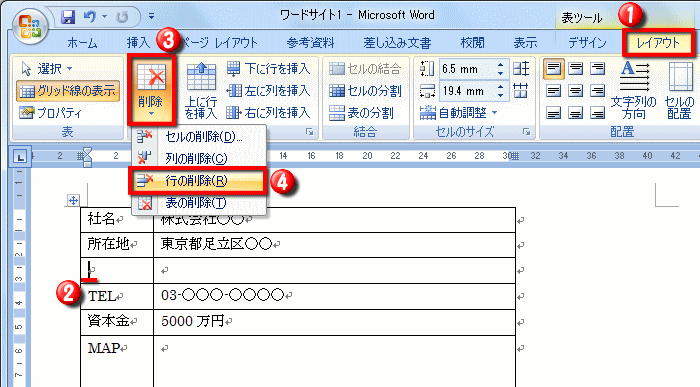Switch to the 挿入 ribbon tab
Viewport: 700px width, 387px height.
(x=138, y=43)
